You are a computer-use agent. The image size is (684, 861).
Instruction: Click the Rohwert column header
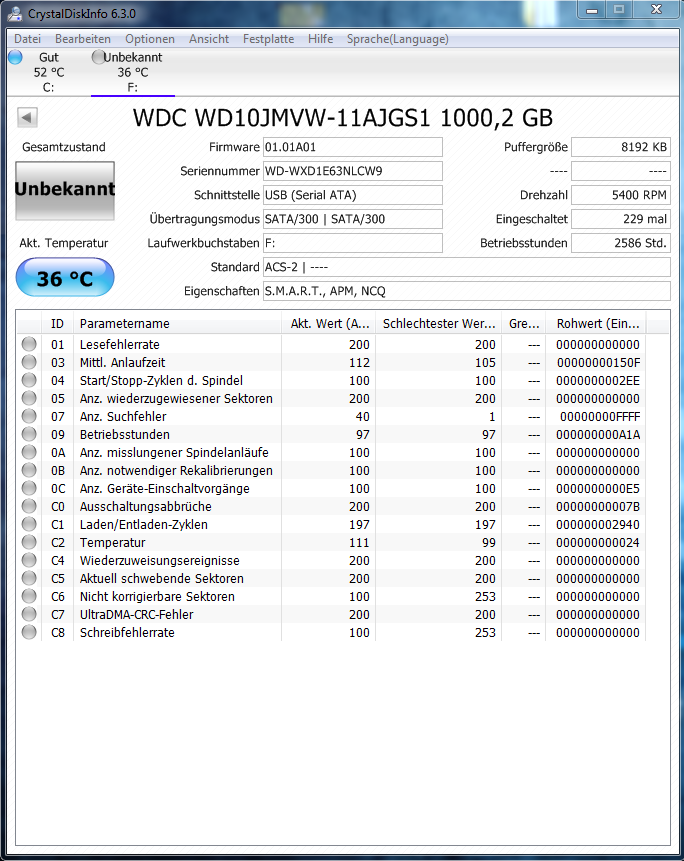coord(596,323)
